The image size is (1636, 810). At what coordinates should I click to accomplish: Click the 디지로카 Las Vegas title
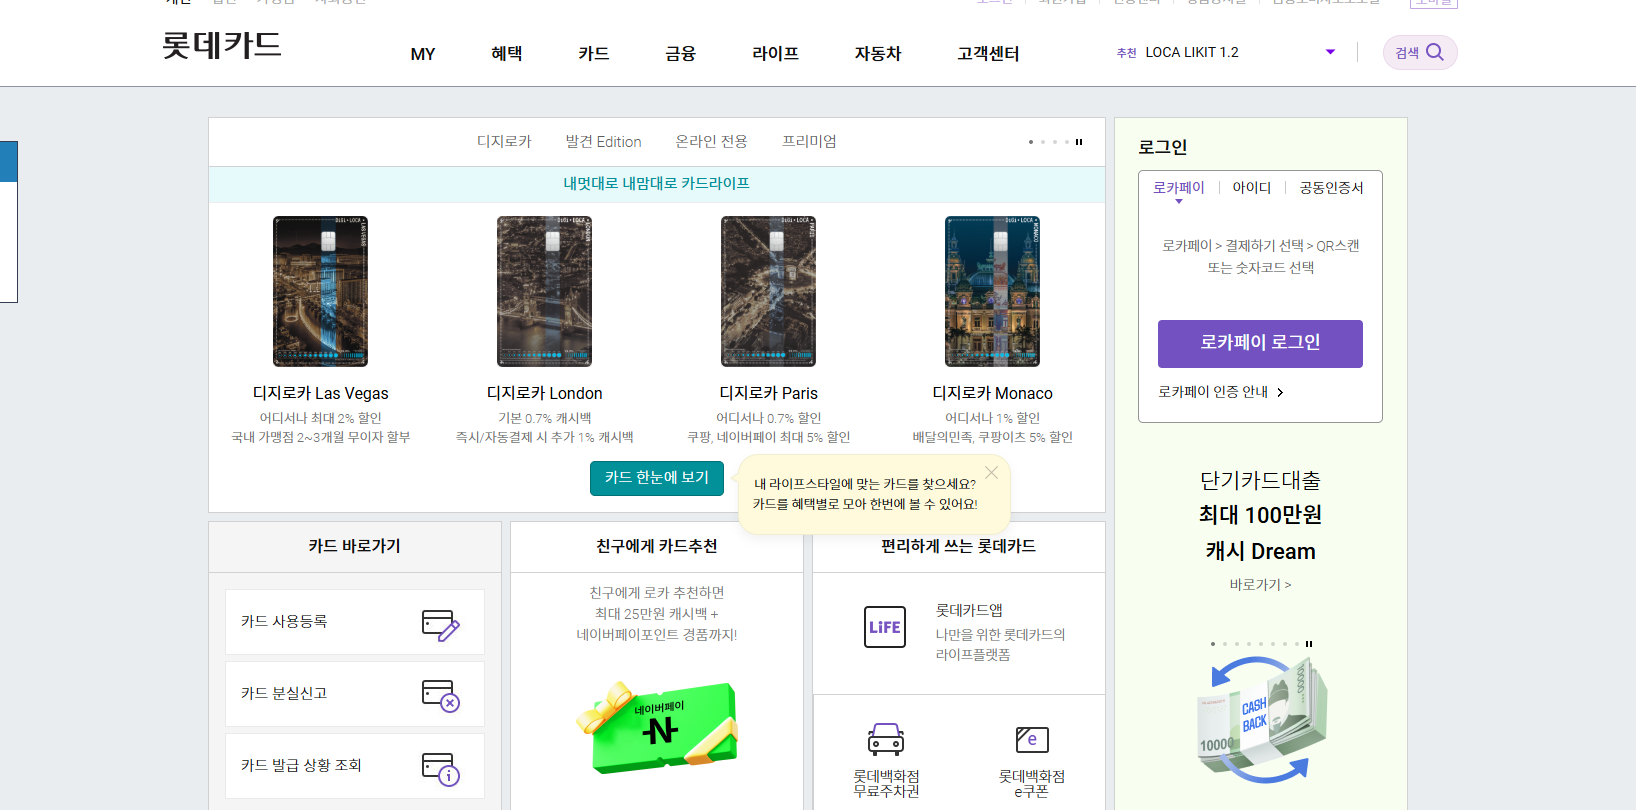[321, 393]
